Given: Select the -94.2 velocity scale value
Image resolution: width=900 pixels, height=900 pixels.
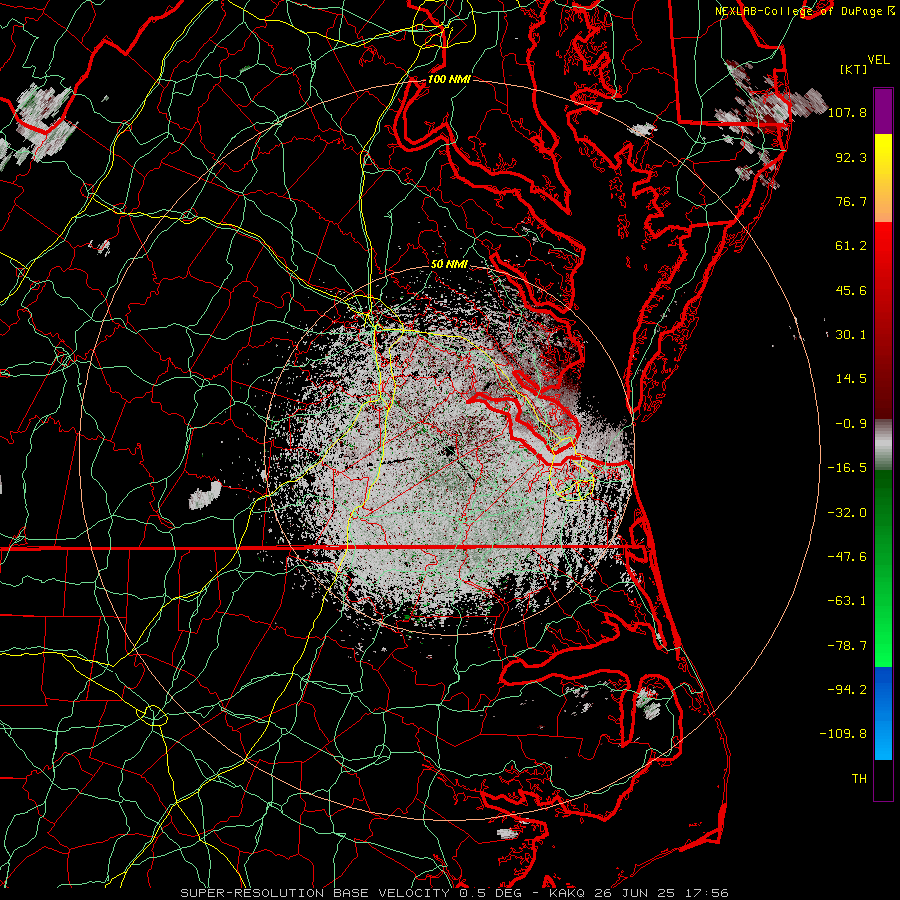Looking at the screenshot, I should coord(847,689).
